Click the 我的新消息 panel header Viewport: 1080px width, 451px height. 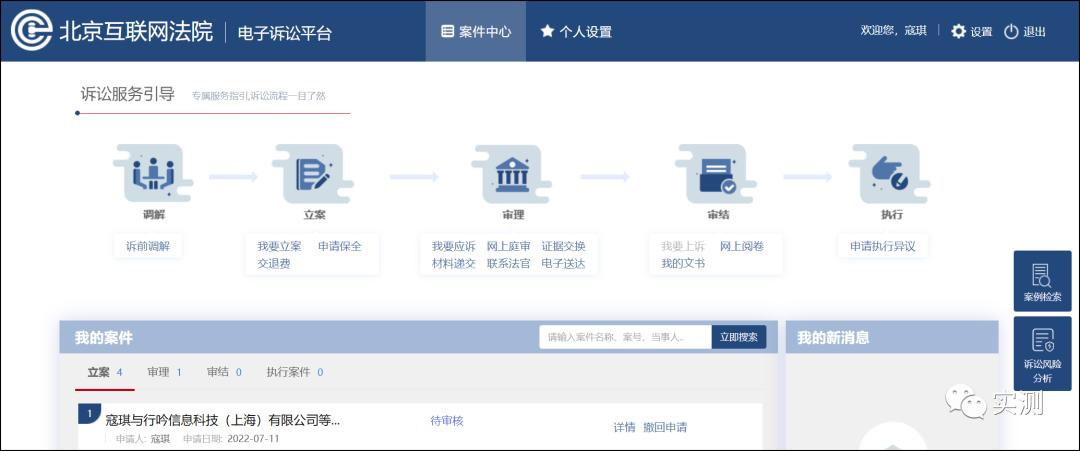pos(892,337)
